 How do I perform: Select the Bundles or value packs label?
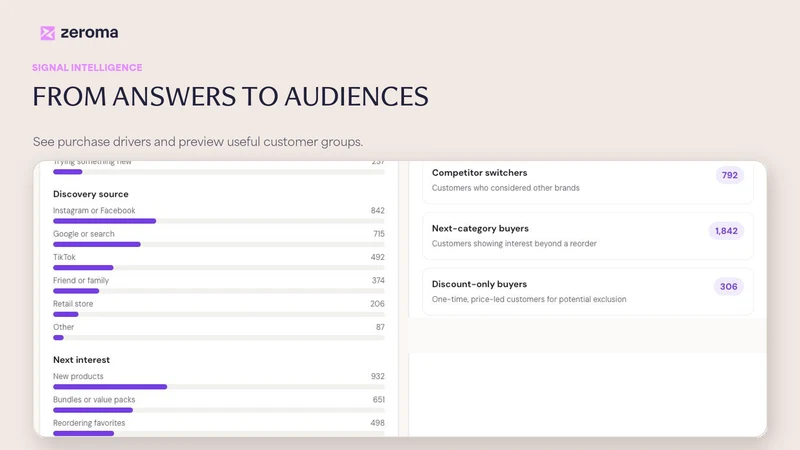coord(94,399)
